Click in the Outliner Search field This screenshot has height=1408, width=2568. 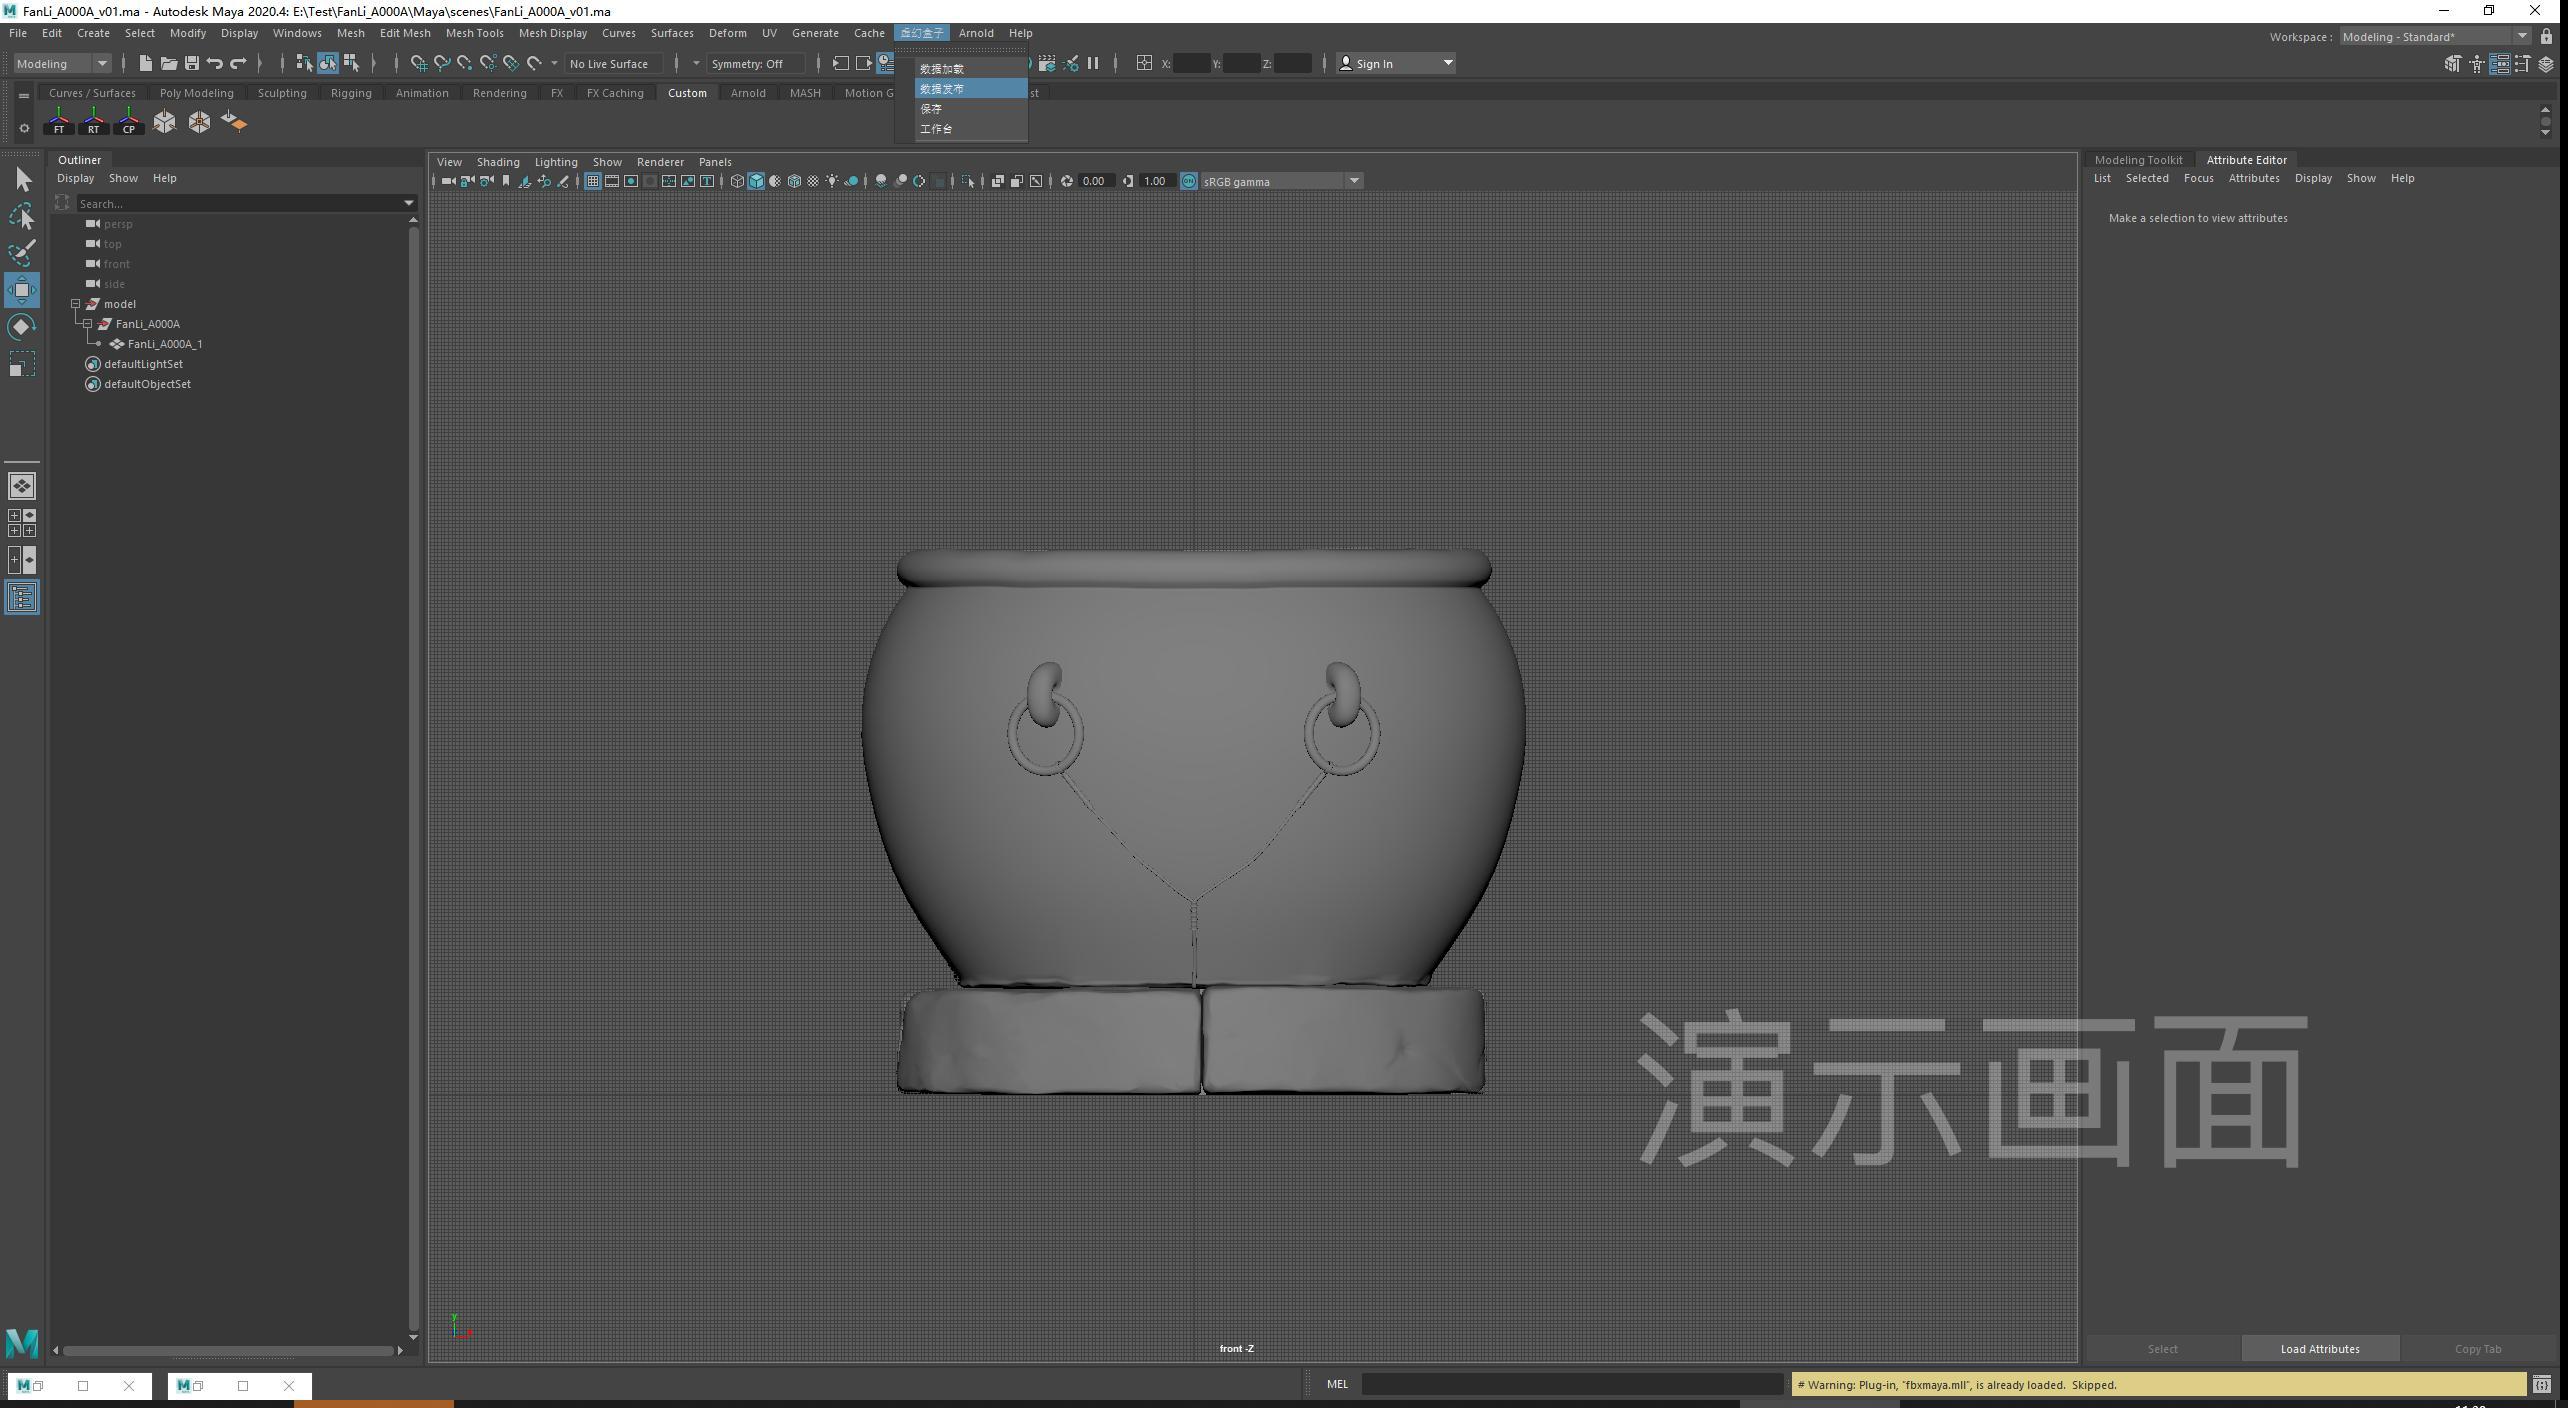[238, 203]
